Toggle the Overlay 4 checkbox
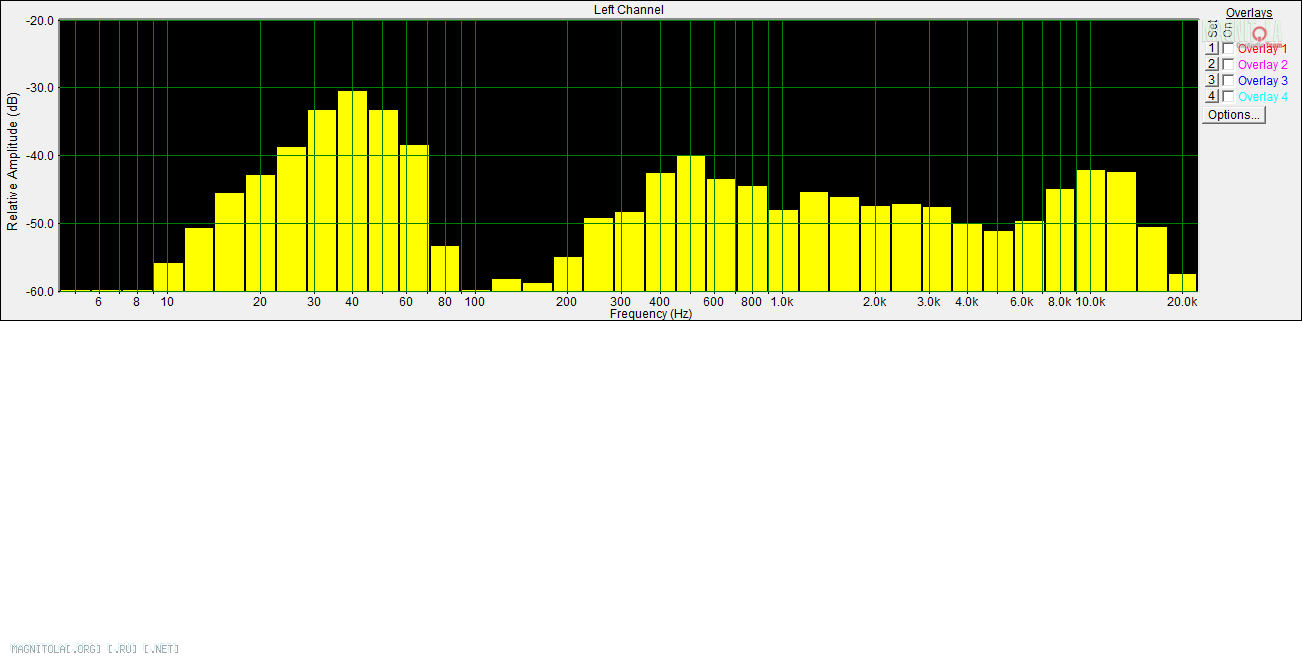 (x=1228, y=96)
